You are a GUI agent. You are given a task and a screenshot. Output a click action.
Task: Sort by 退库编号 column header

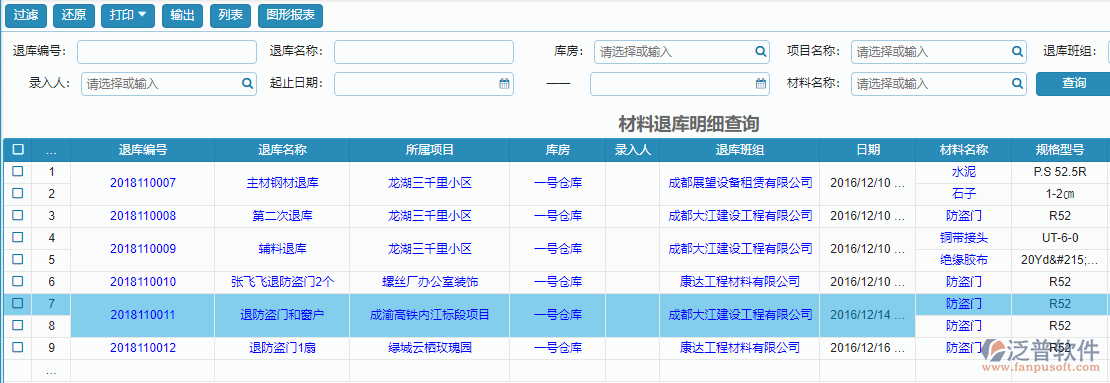coord(143,149)
